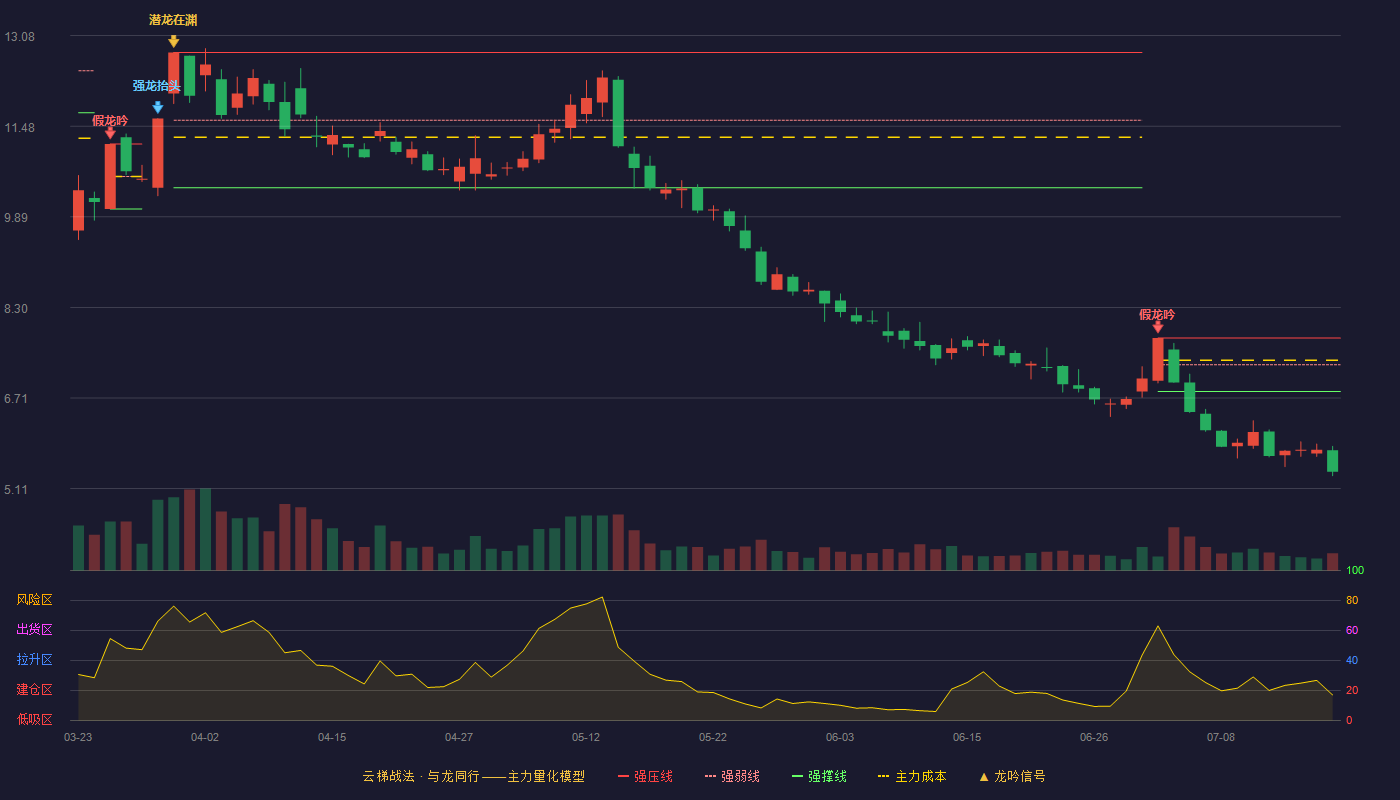Select the 低吸区 zone label
Image resolution: width=1400 pixels, height=800 pixels.
[34, 719]
